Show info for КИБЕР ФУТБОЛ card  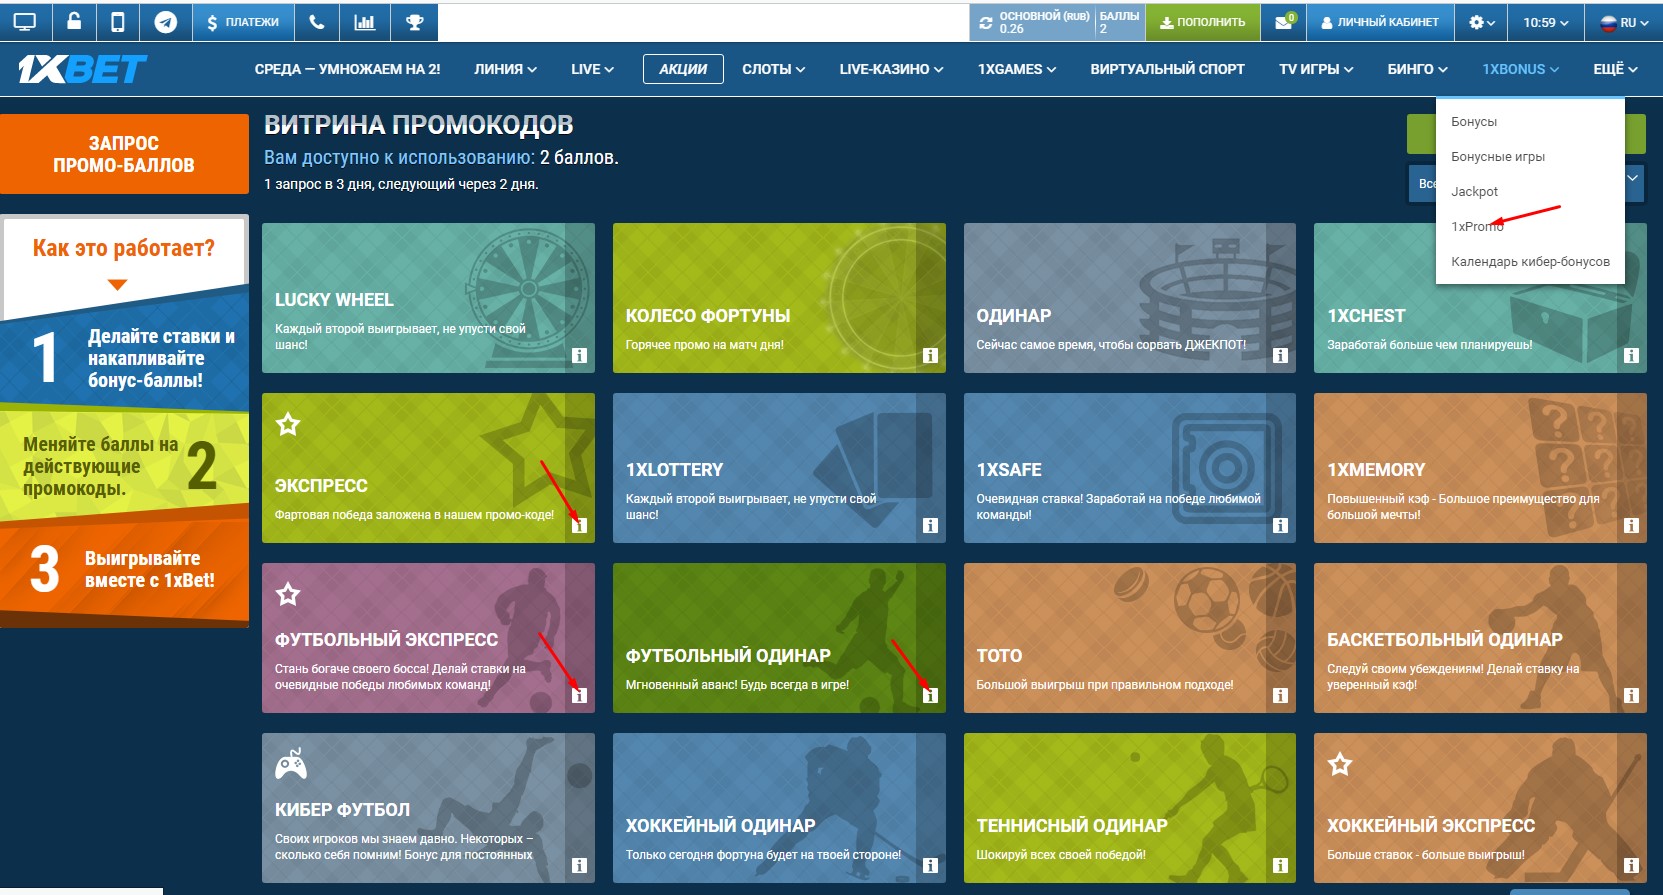[x=579, y=865]
